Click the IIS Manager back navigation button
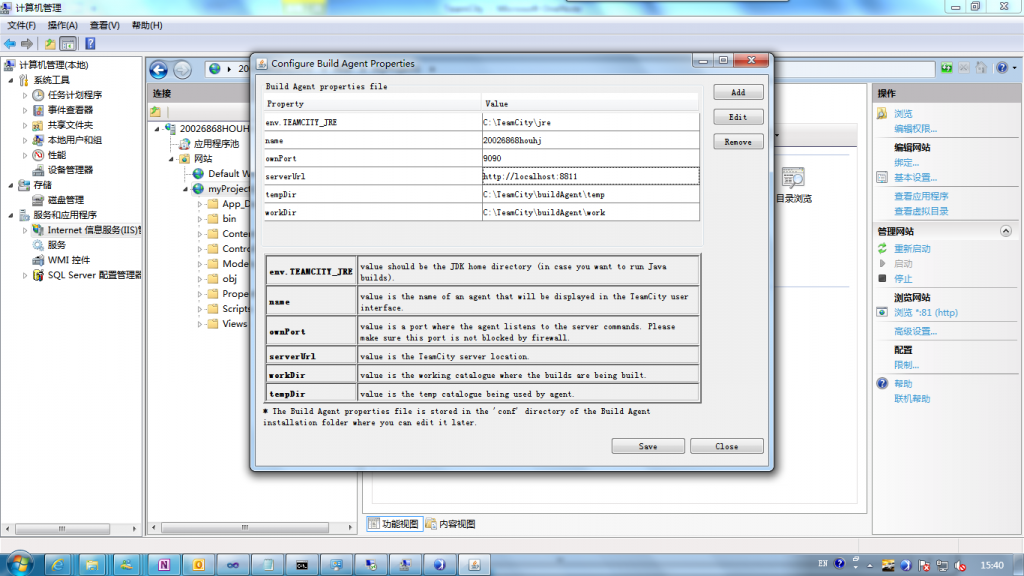The height and width of the screenshot is (576, 1024). 159,69
